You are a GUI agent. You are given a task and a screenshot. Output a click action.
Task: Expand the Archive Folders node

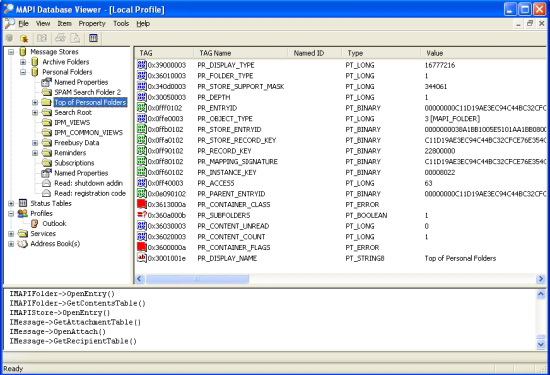pos(23,62)
